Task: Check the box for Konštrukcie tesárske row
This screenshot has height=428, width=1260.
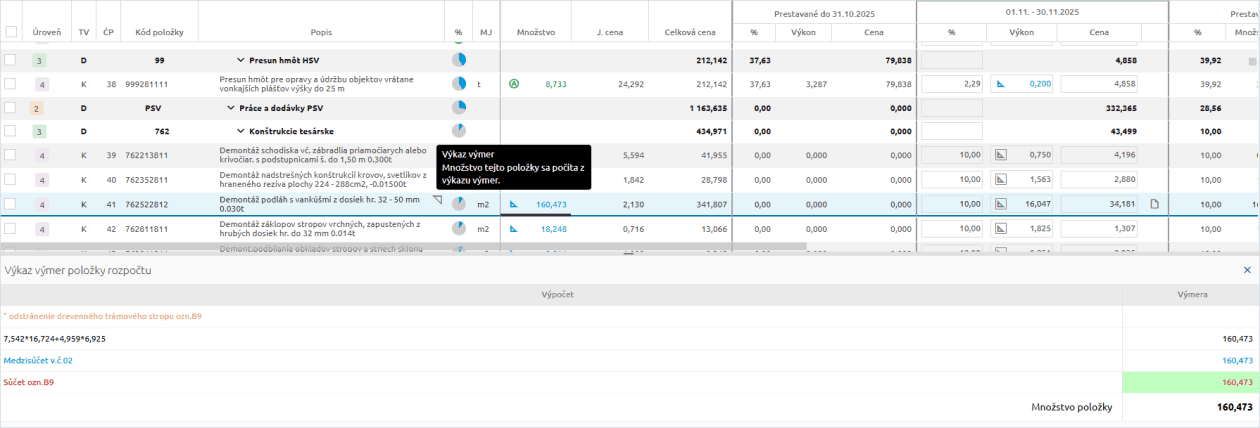Action: point(10,131)
